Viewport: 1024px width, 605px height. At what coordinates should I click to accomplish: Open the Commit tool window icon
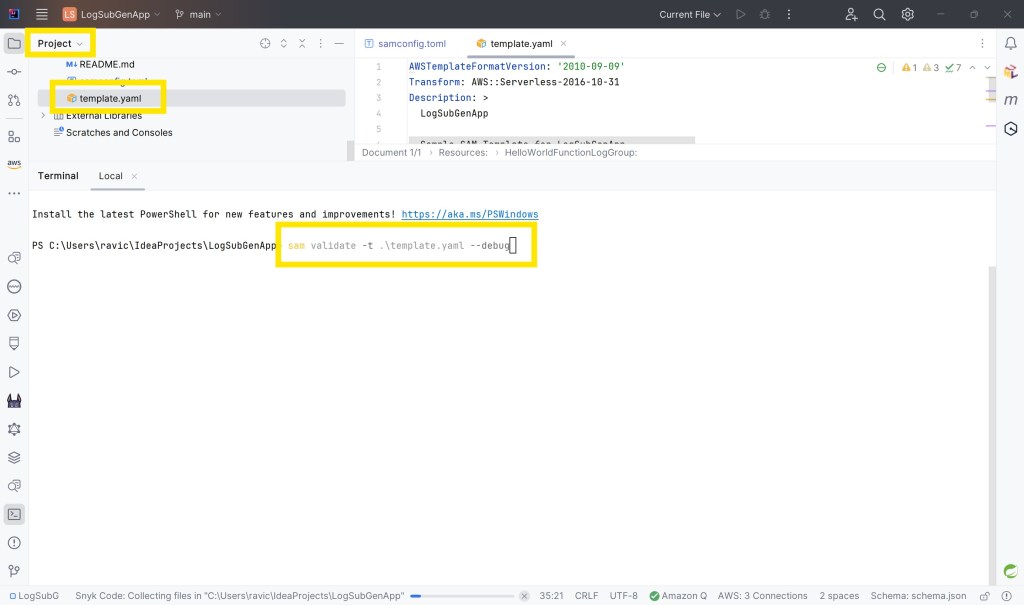(x=14, y=72)
